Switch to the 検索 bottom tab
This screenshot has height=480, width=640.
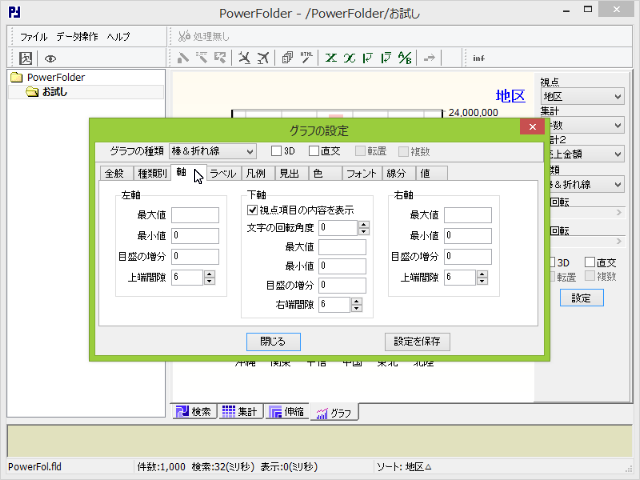click(193, 411)
